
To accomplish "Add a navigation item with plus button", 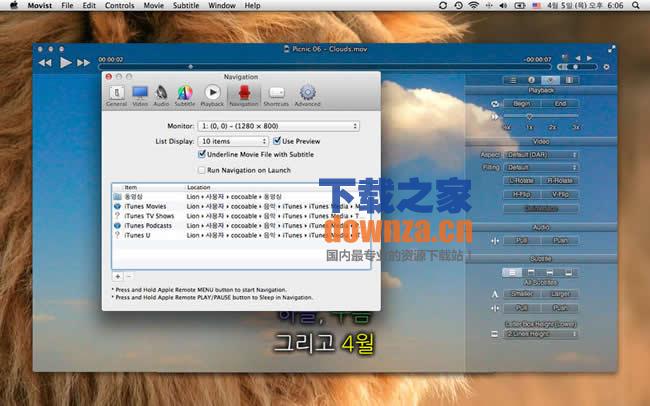I will tap(118, 276).
